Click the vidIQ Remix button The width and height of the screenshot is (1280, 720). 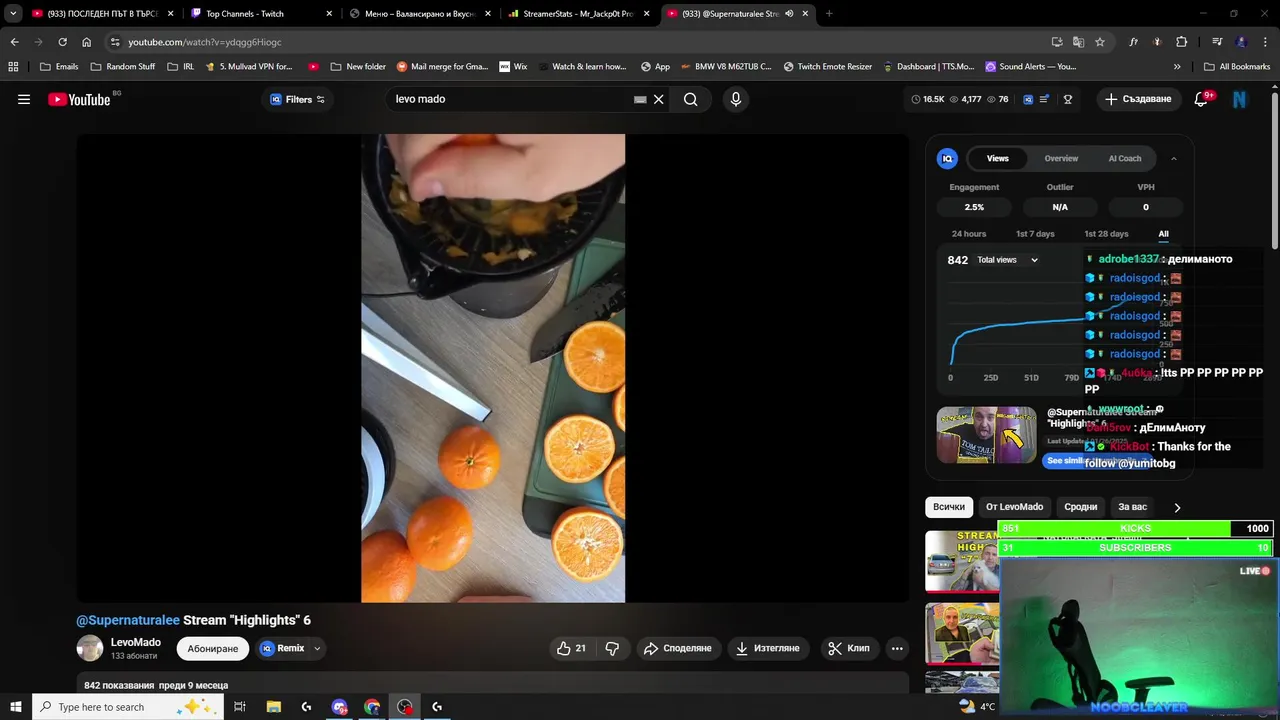283,648
